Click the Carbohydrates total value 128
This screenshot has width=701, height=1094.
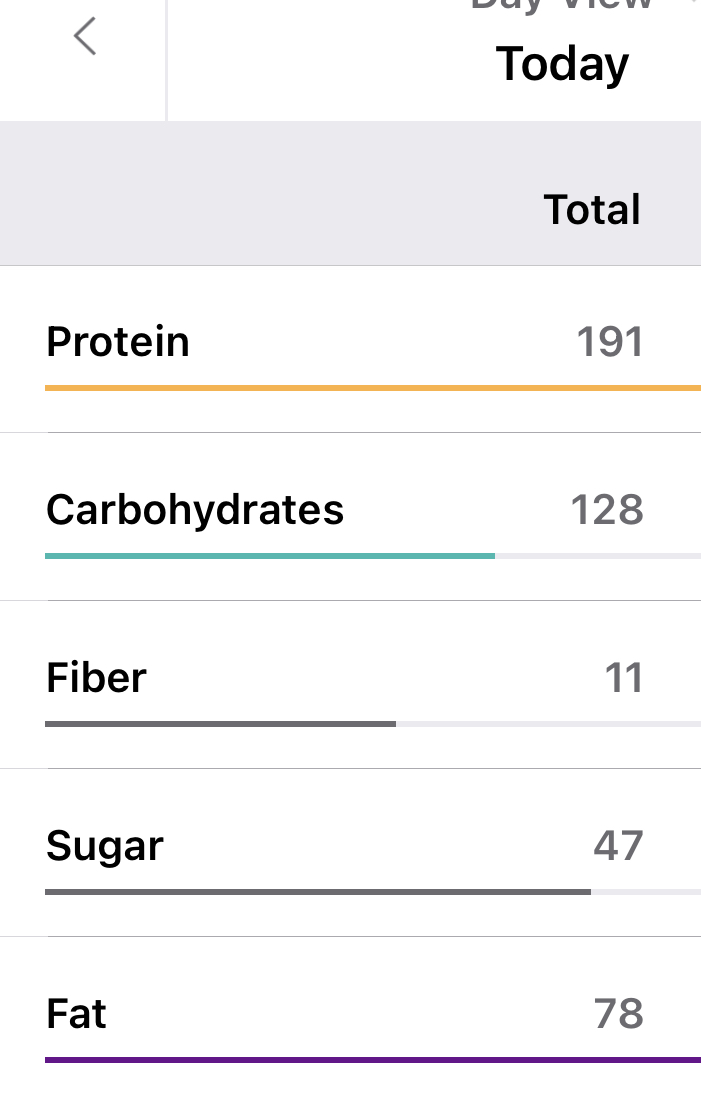(x=606, y=510)
